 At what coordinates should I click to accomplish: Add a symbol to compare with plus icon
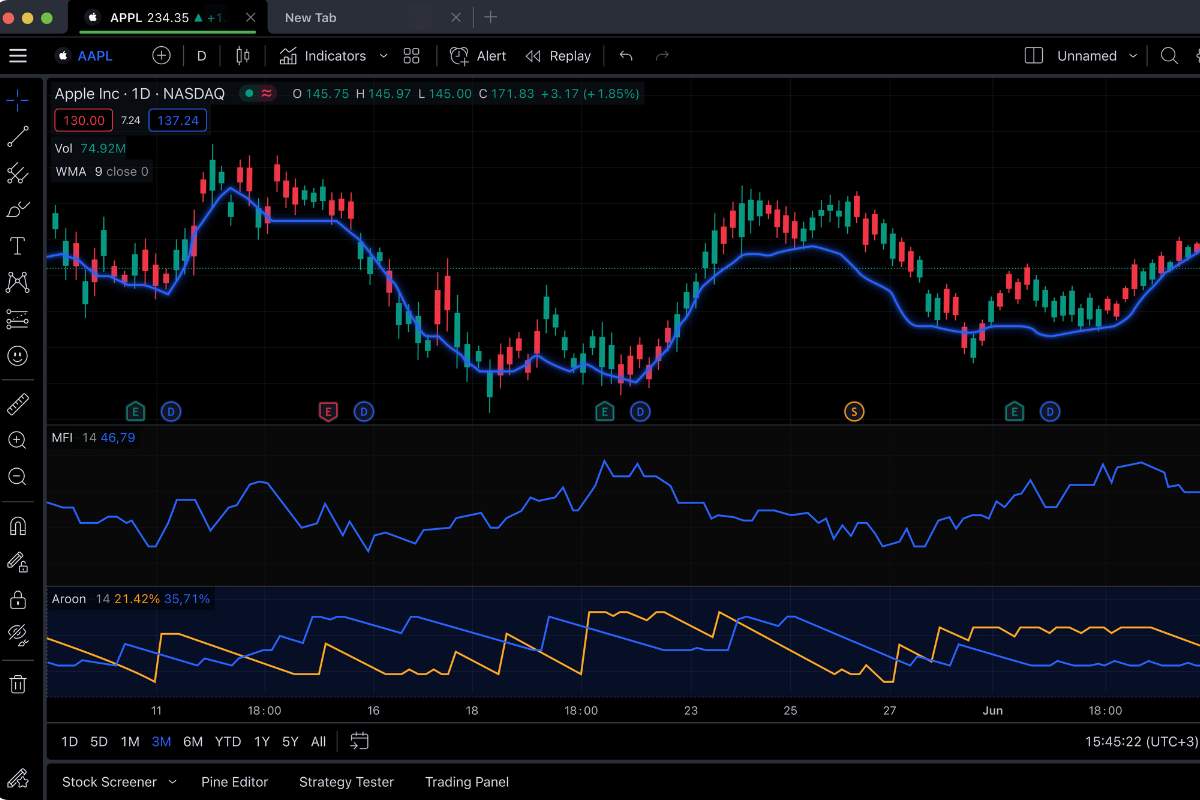pos(161,56)
